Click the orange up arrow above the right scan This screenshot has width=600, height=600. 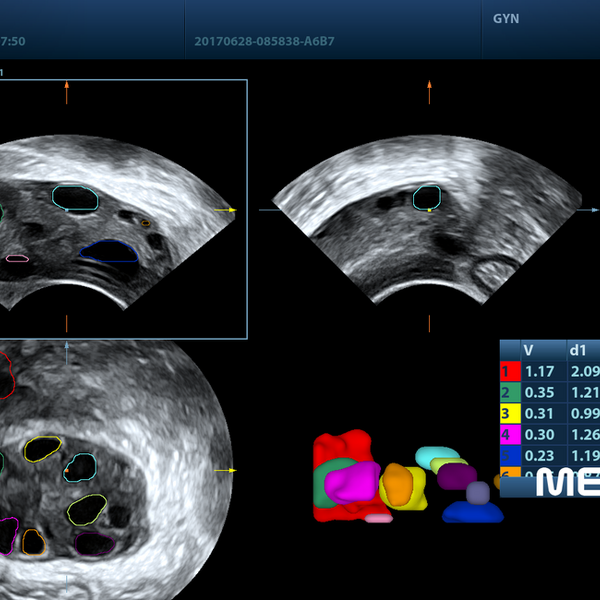click(x=429, y=92)
